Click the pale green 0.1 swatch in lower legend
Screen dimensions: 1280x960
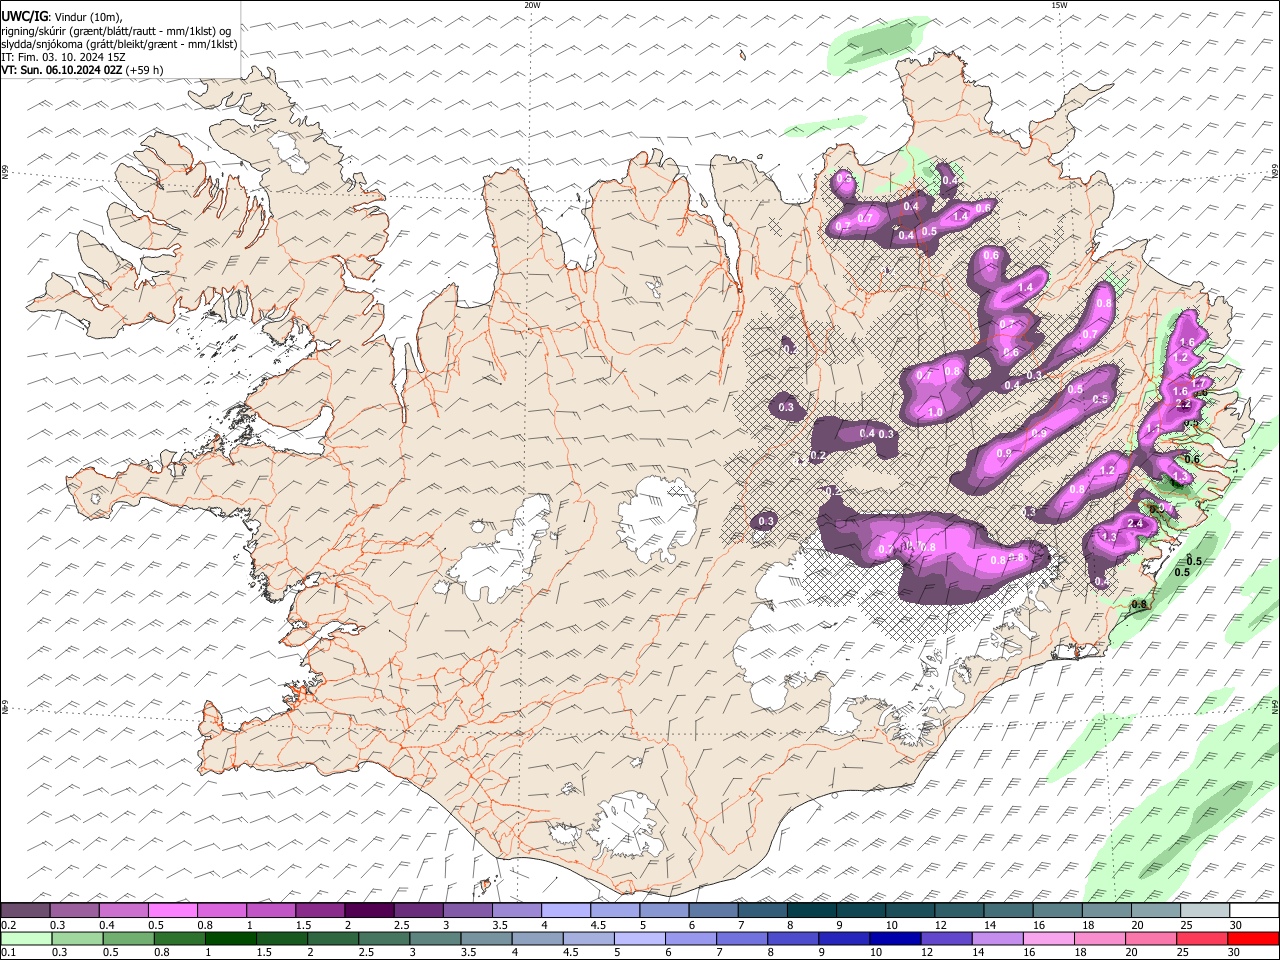coord(26,938)
